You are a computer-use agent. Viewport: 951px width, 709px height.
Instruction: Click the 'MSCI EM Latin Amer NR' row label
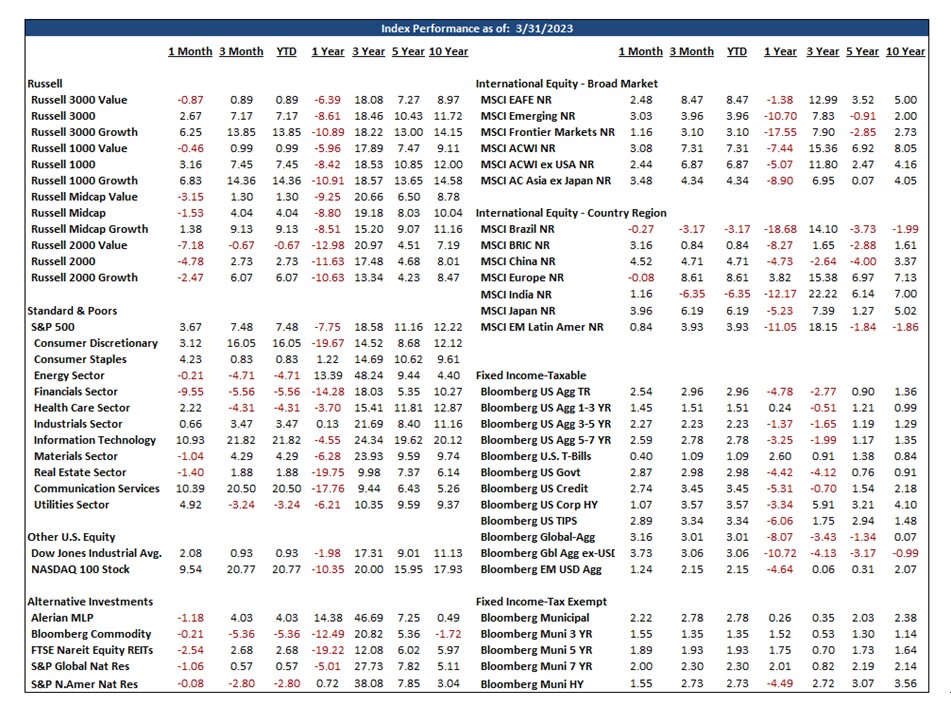[x=542, y=327]
